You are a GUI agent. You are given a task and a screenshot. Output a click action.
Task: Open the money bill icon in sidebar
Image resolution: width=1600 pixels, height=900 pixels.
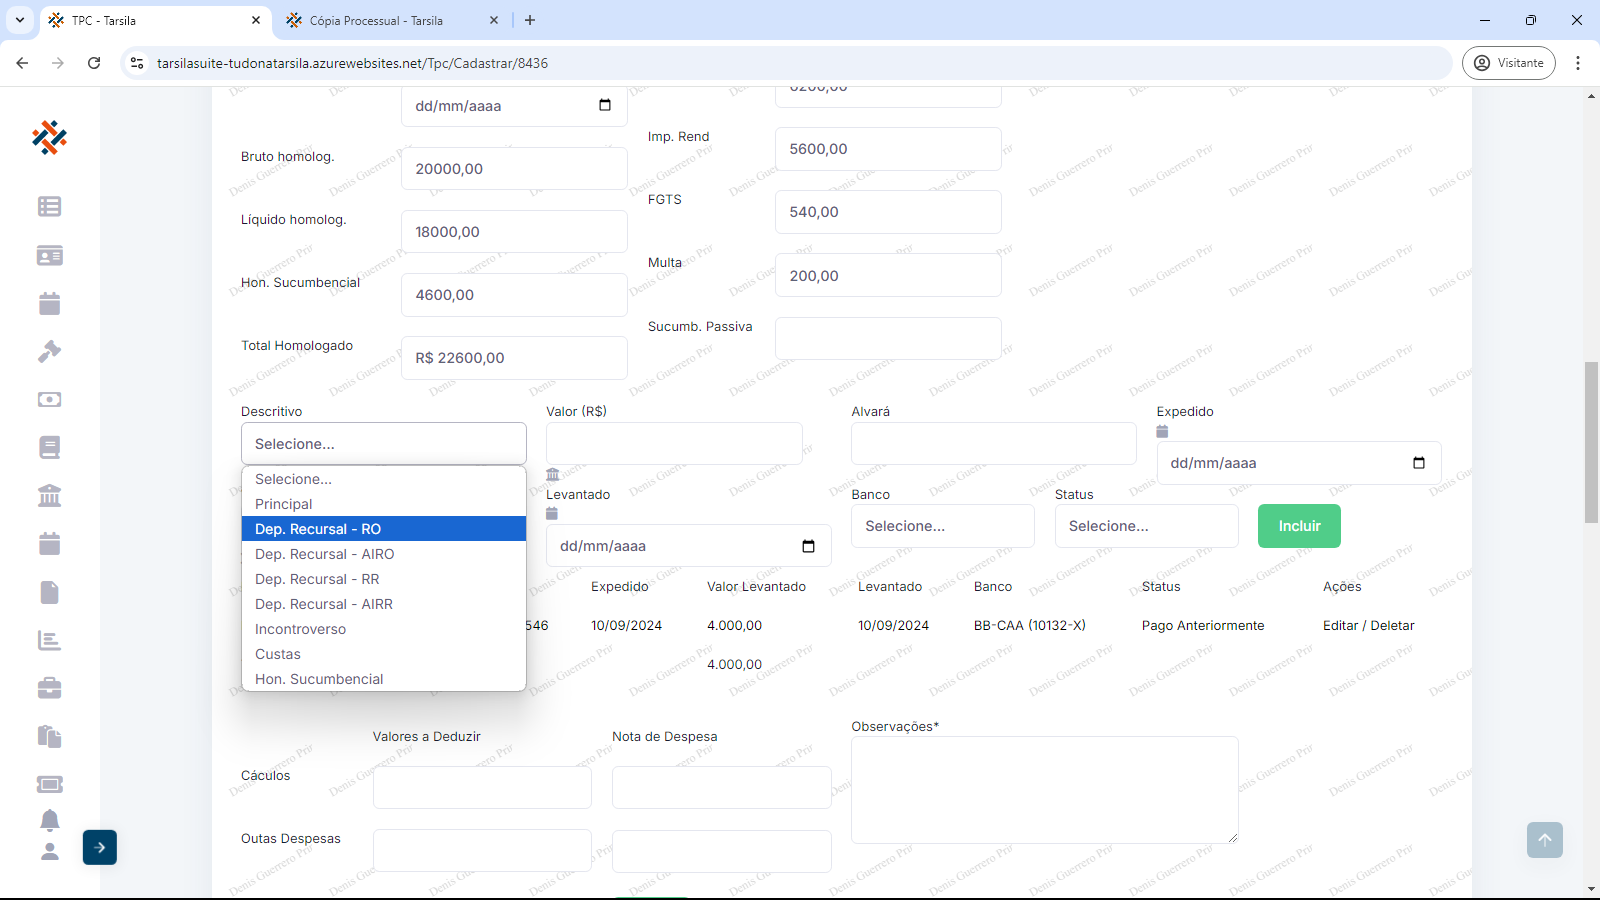[x=49, y=399]
